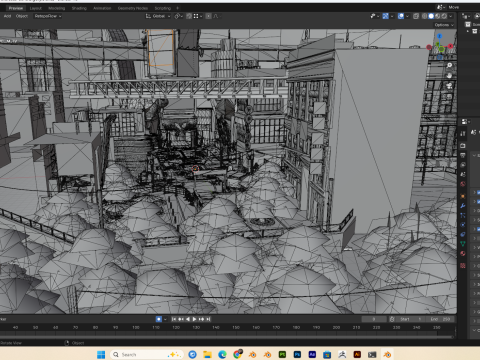Open the Add menu in viewport header

[7, 16]
